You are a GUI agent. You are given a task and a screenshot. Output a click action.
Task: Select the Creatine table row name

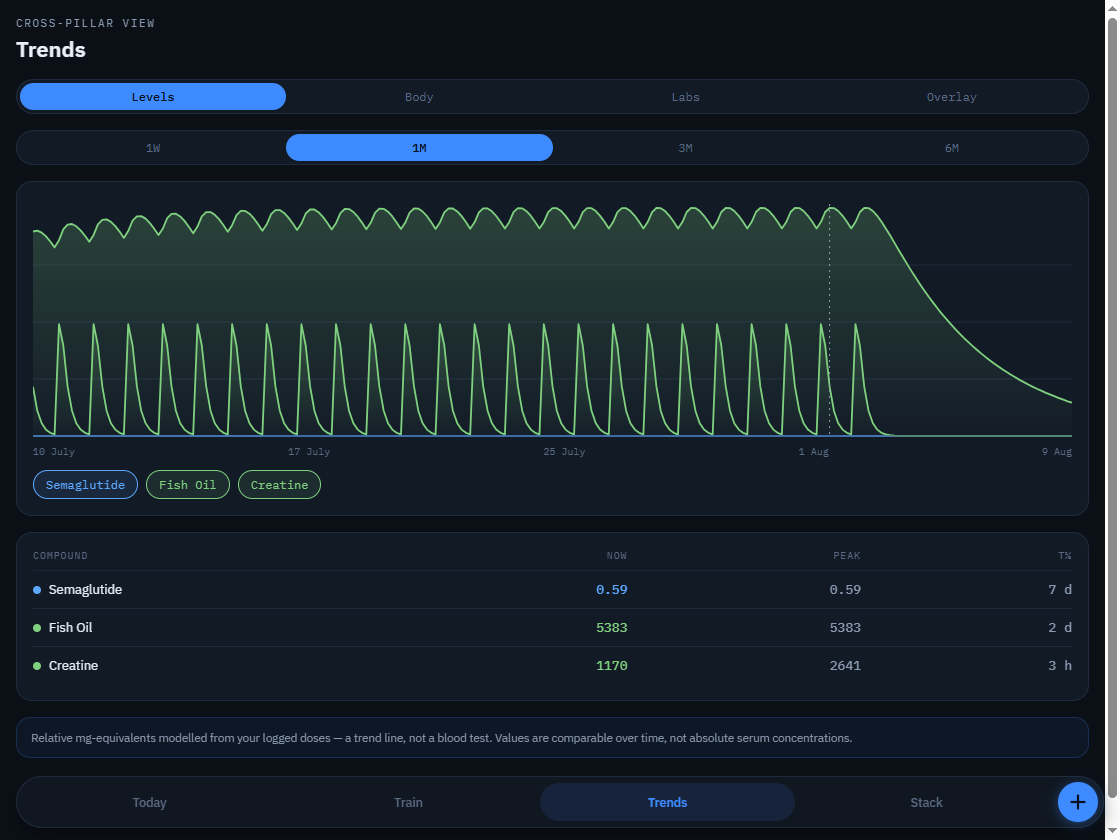coord(73,665)
